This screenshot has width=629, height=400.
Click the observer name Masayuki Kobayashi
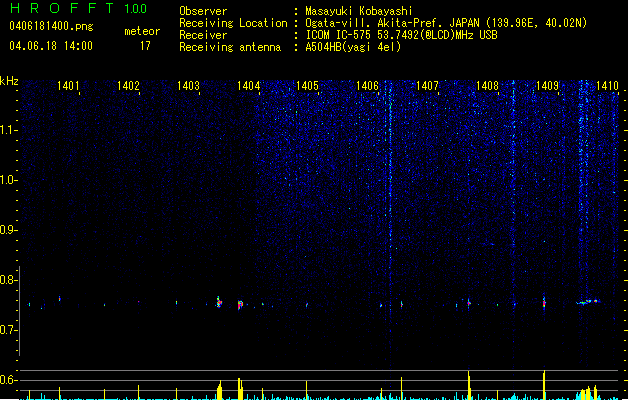tap(359, 11)
